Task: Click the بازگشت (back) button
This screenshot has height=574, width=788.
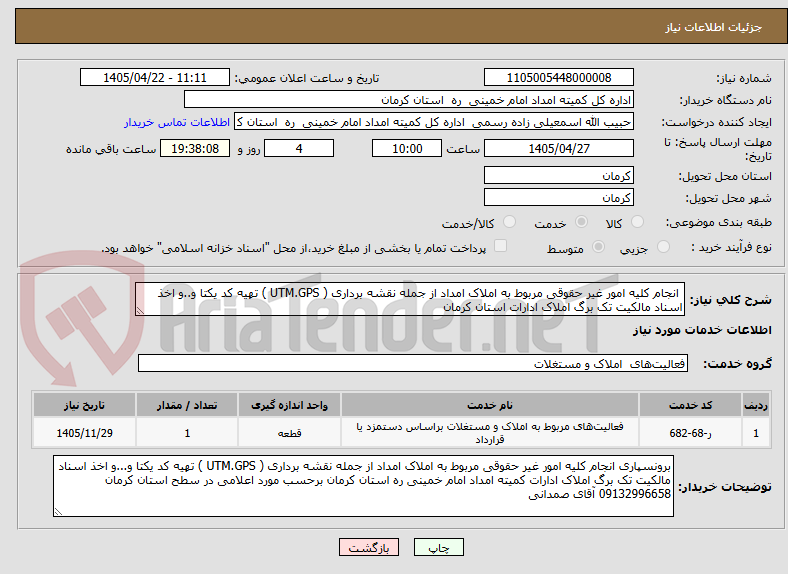Action: tap(369, 548)
